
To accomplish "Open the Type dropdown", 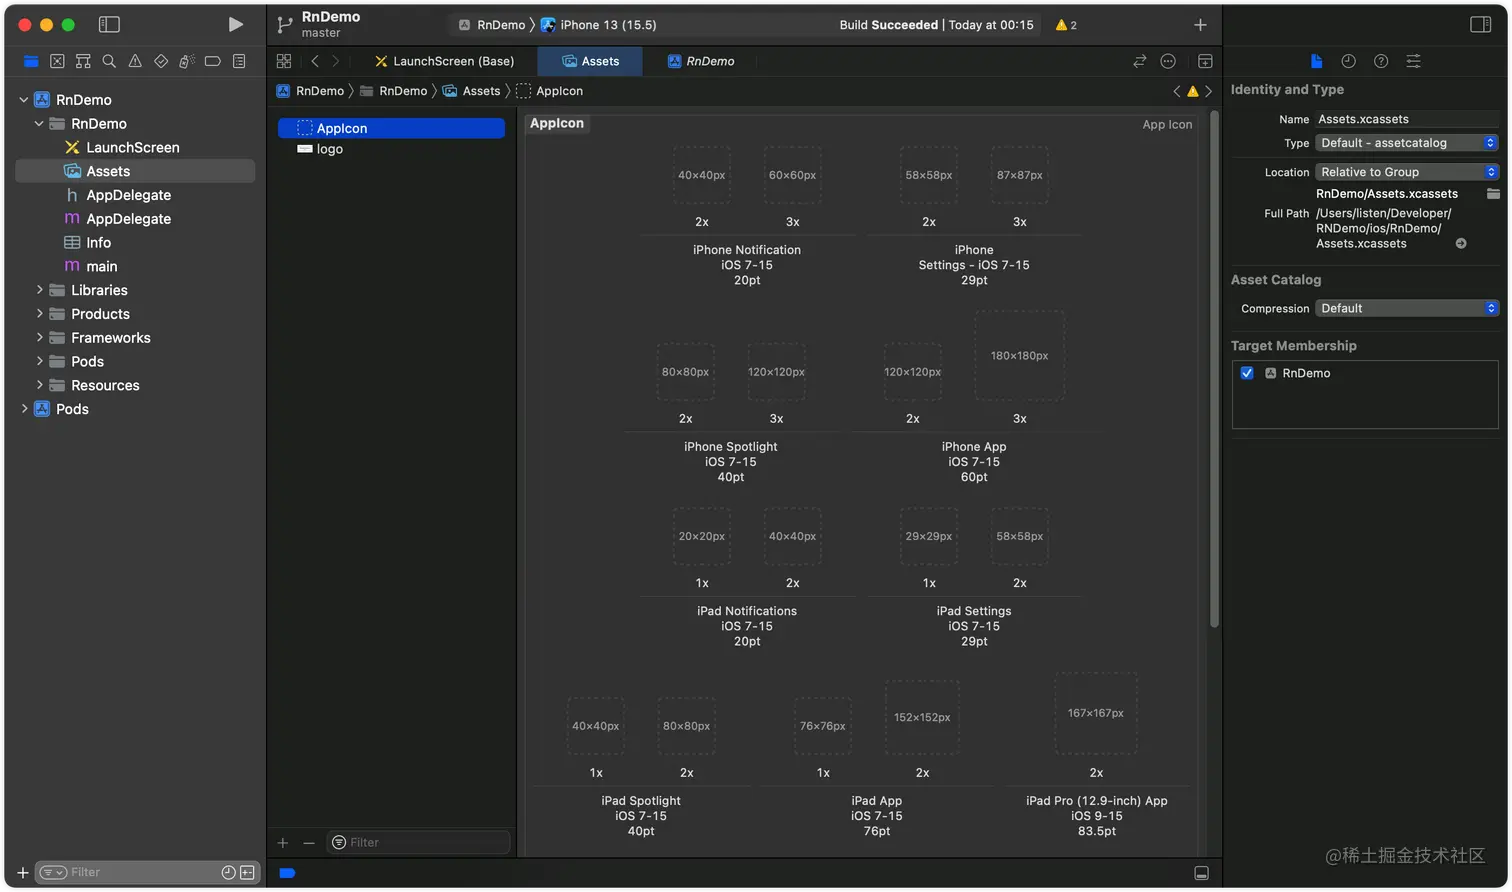I will pyautogui.click(x=1407, y=143).
